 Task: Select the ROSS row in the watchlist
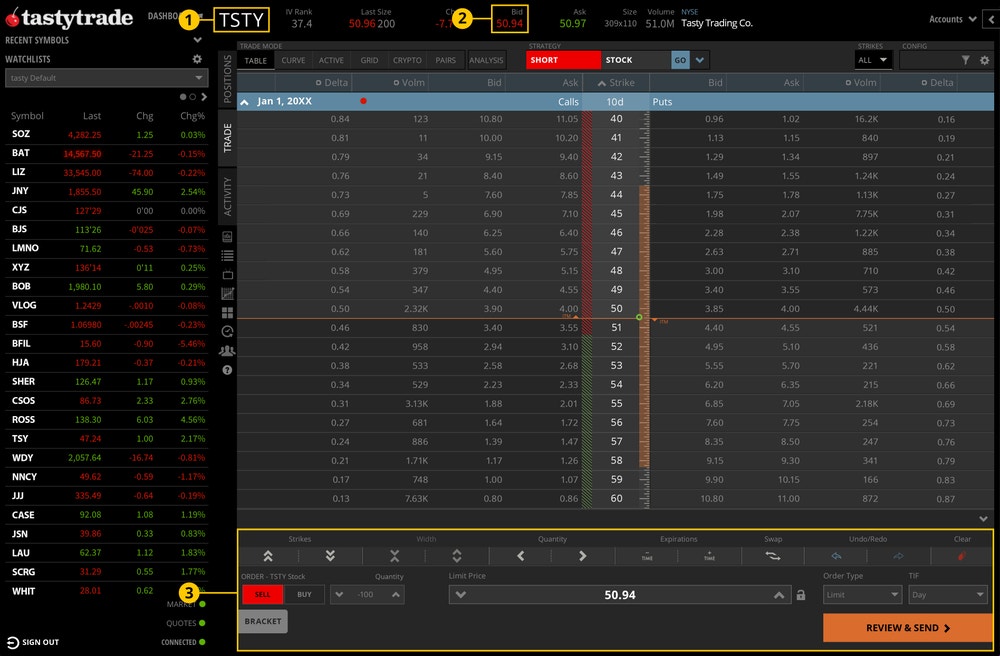click(x=107, y=419)
